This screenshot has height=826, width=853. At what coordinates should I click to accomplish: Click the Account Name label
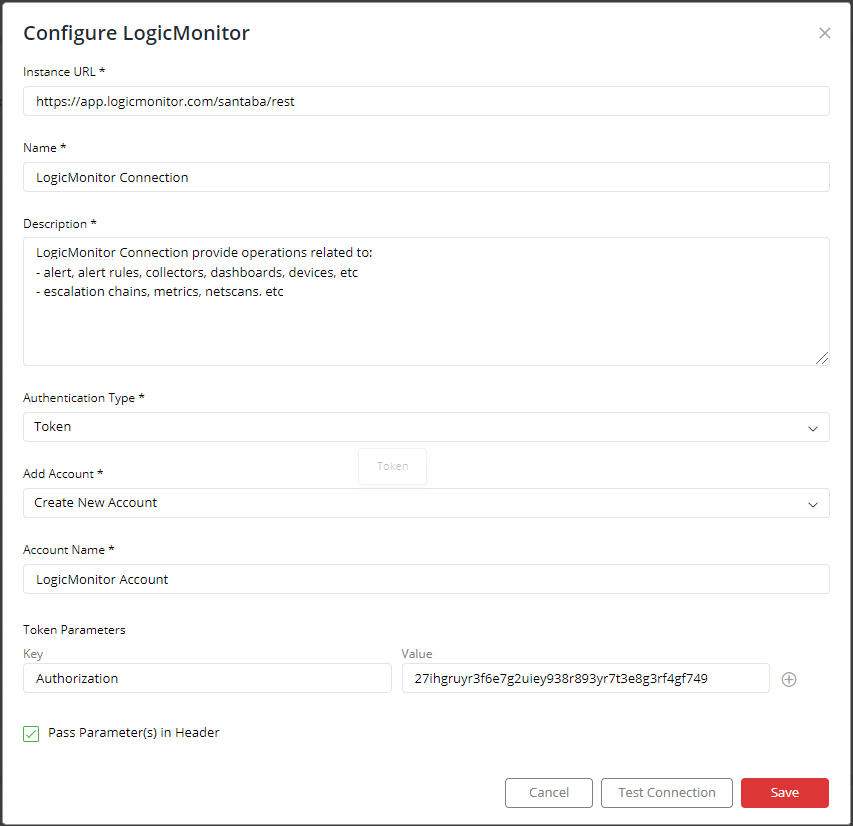click(x=69, y=550)
